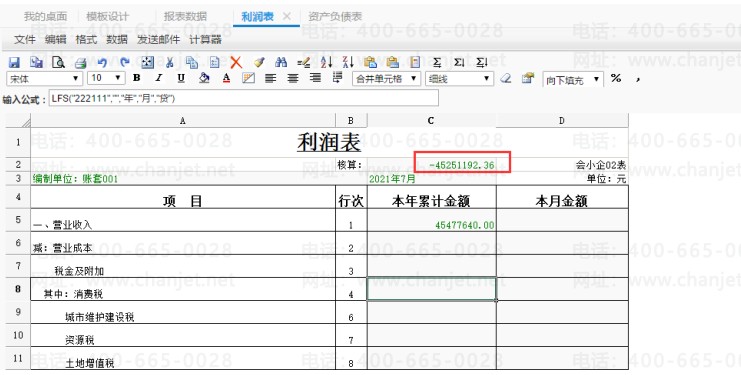Toggle underline formatting
741x375 pixels.
pos(181,78)
